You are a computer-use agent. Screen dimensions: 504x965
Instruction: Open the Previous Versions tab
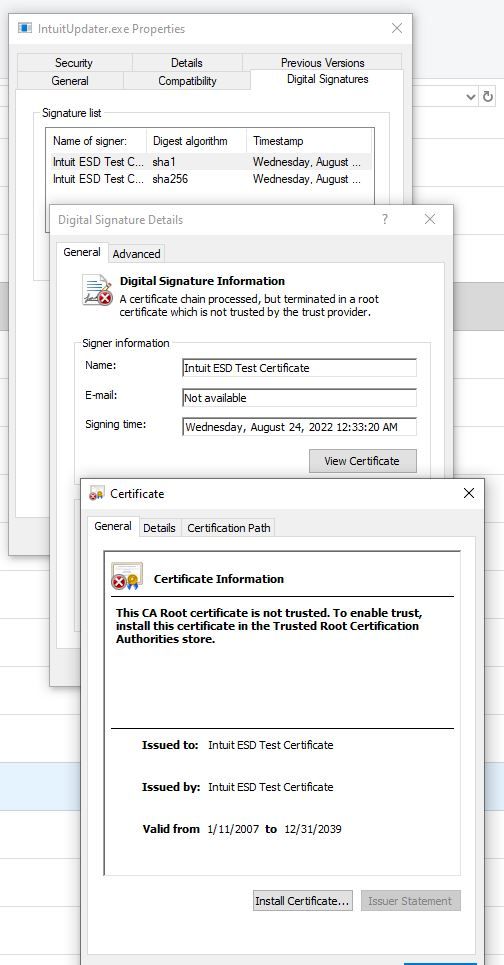(x=322, y=63)
